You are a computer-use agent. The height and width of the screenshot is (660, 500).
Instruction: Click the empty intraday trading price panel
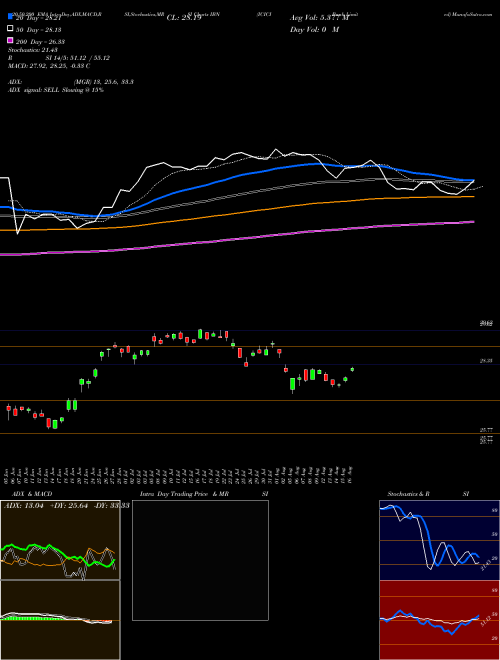[x=200, y=560]
